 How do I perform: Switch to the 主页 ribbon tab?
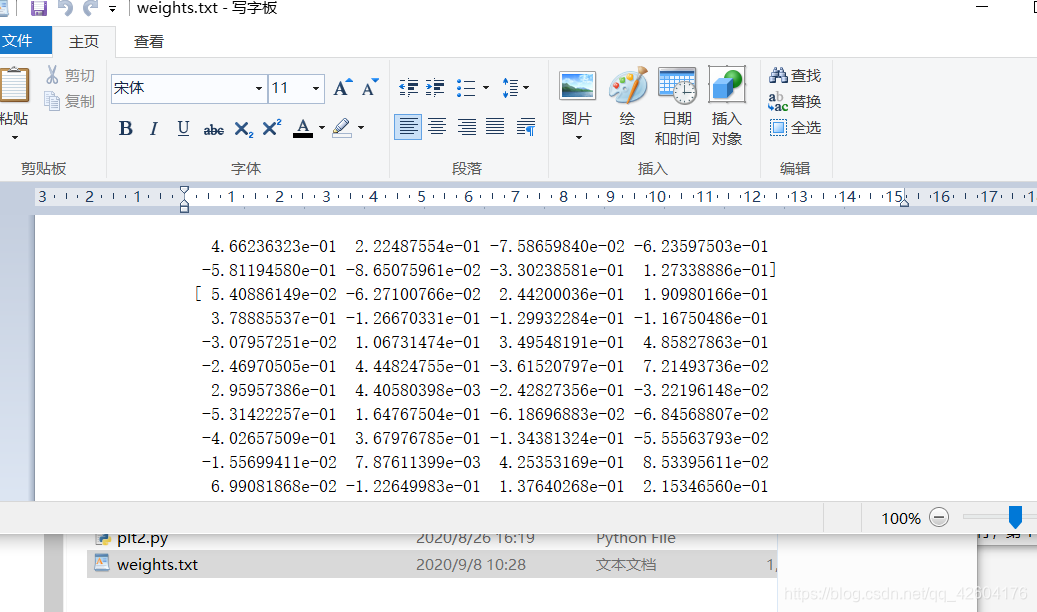click(x=84, y=42)
